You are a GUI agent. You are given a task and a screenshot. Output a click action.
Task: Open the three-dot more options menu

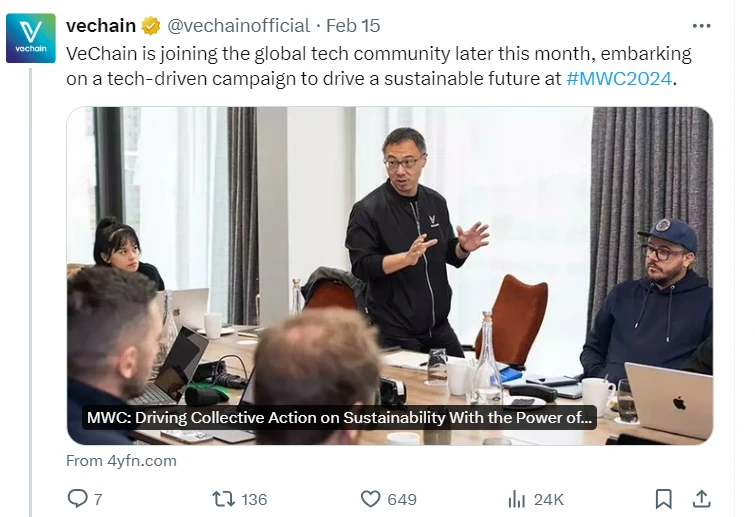pos(702,26)
